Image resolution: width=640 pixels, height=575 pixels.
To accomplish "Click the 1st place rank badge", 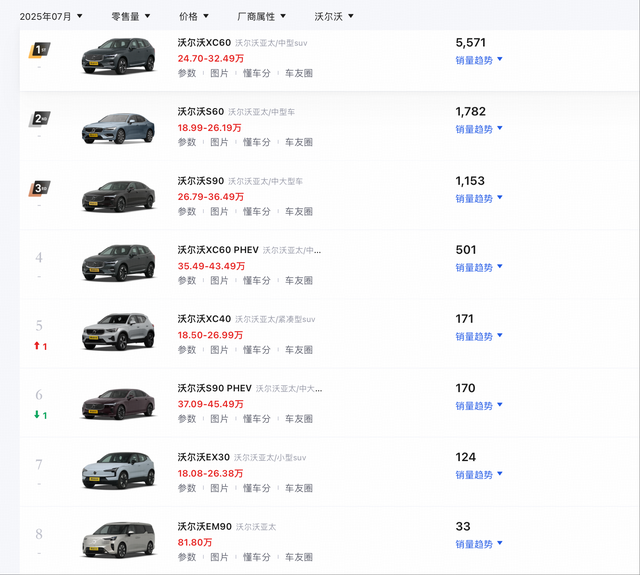I will (39, 50).
